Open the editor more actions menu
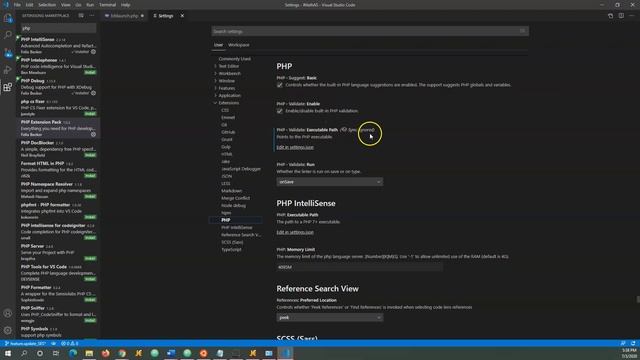This screenshot has height=360, width=640. point(631,16)
